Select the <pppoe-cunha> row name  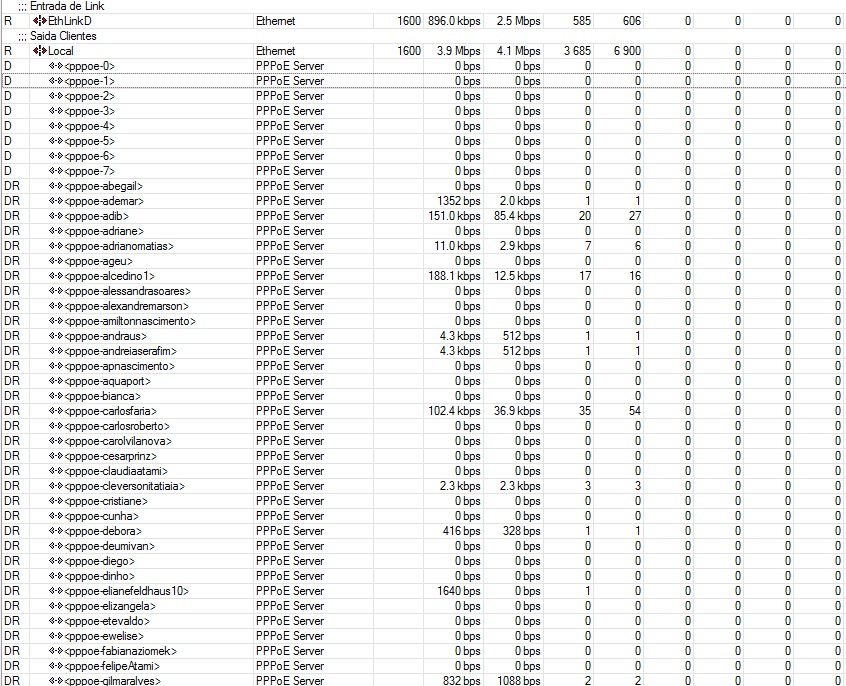coord(101,517)
